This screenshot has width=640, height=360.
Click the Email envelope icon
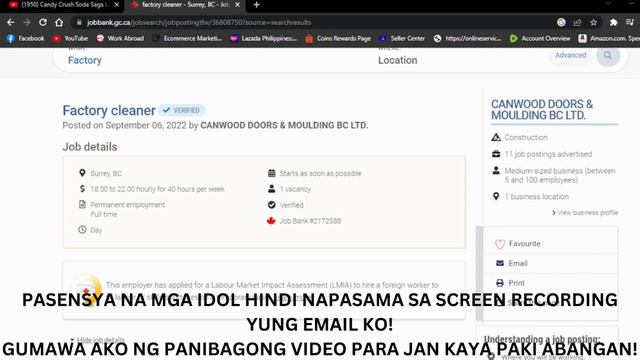click(x=500, y=263)
